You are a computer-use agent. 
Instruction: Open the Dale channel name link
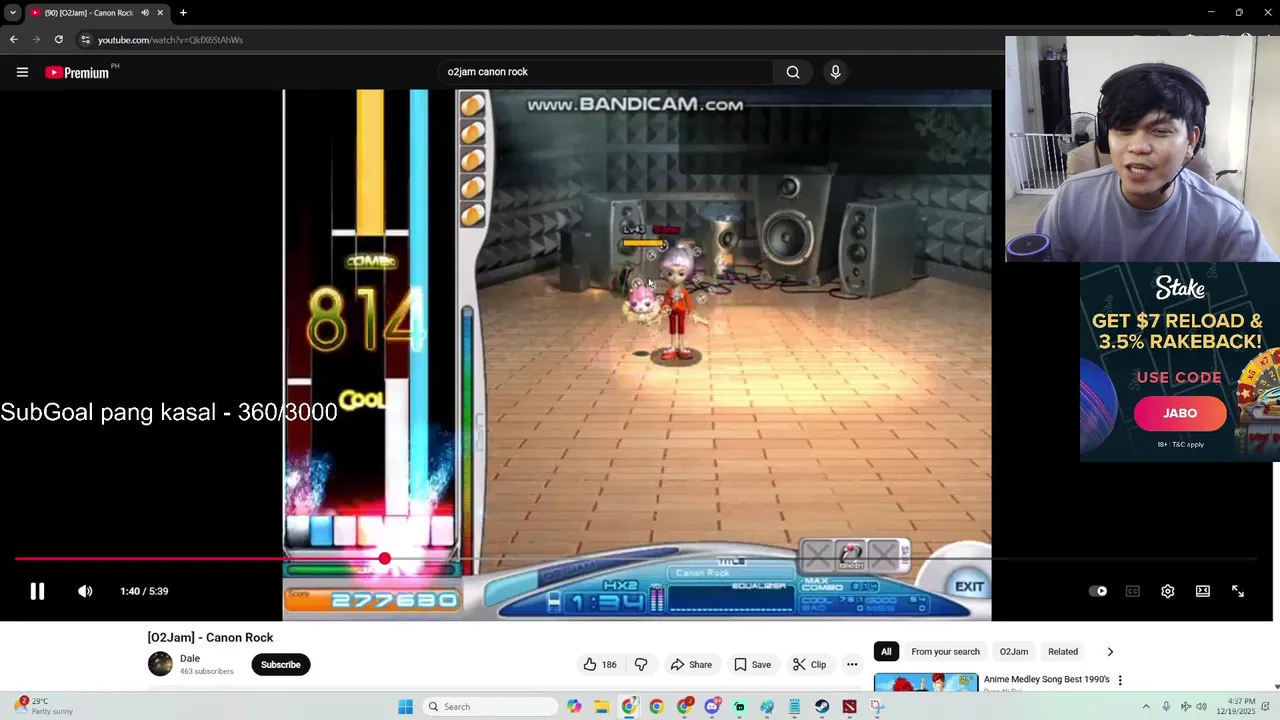point(190,659)
